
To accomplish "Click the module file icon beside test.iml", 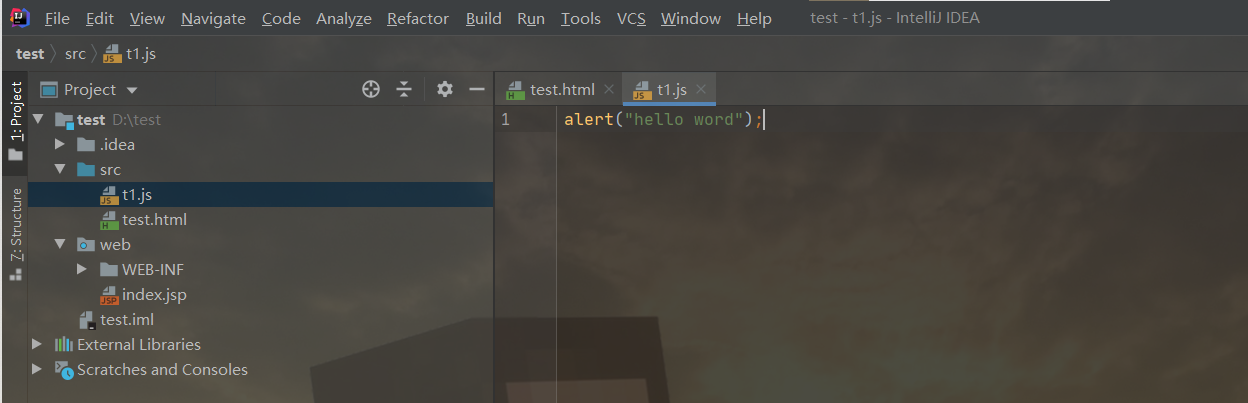I will point(87,320).
